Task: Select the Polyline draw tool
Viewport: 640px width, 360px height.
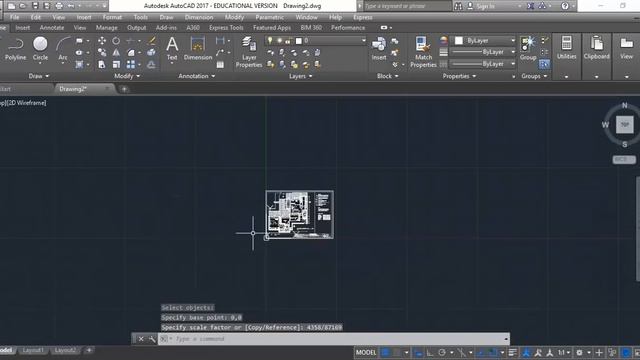Action: coord(16,49)
